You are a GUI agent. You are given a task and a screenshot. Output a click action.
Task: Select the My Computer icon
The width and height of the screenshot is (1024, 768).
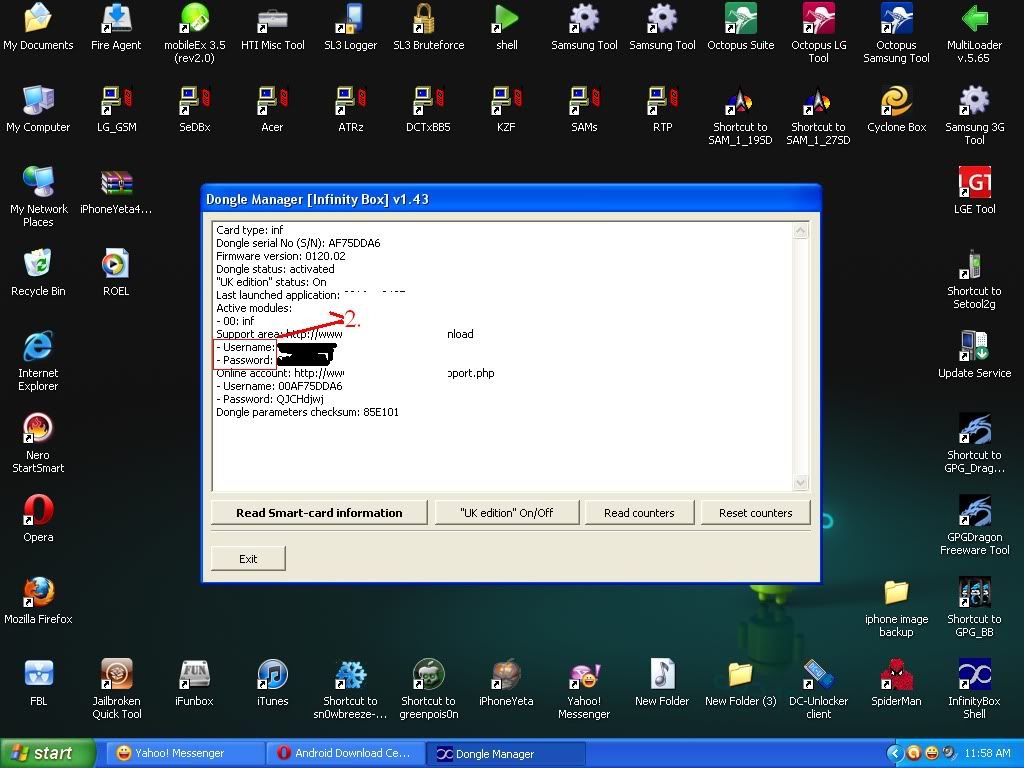tap(38, 109)
